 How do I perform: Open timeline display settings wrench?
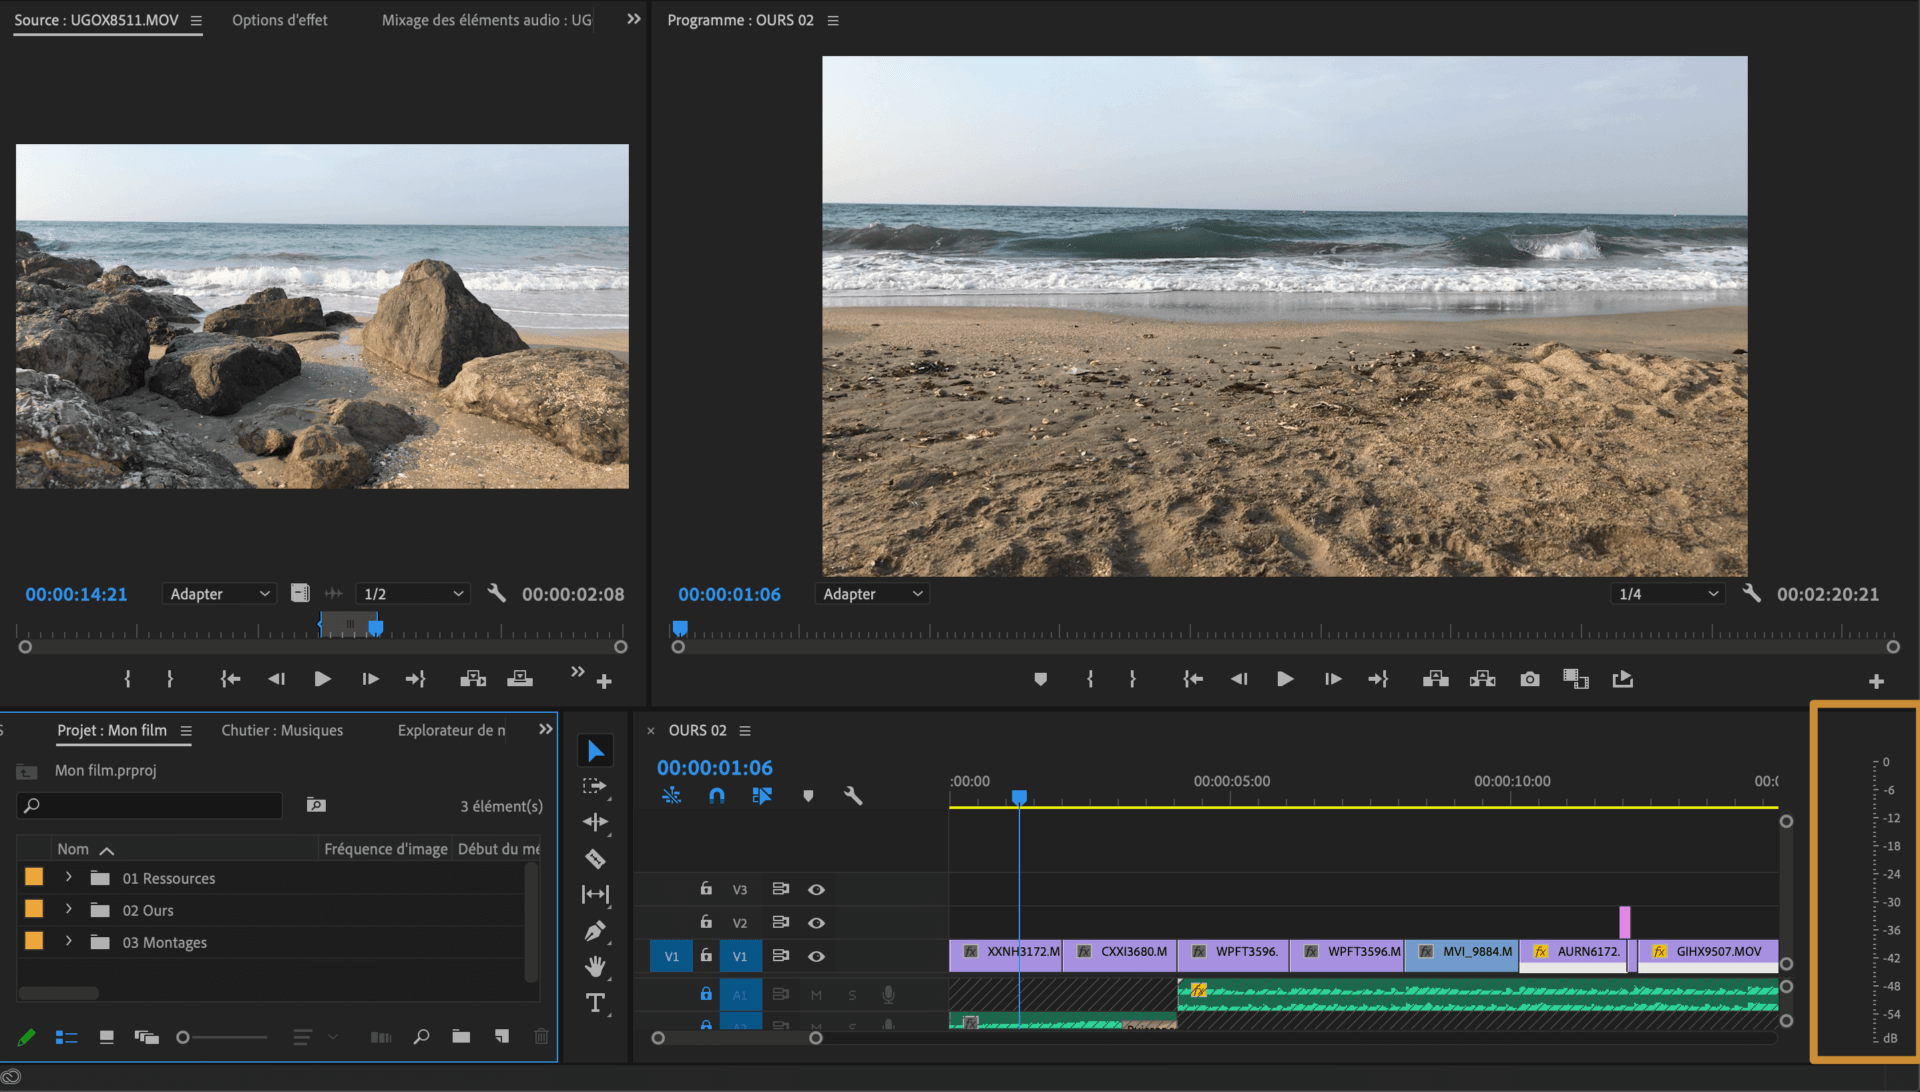853,796
